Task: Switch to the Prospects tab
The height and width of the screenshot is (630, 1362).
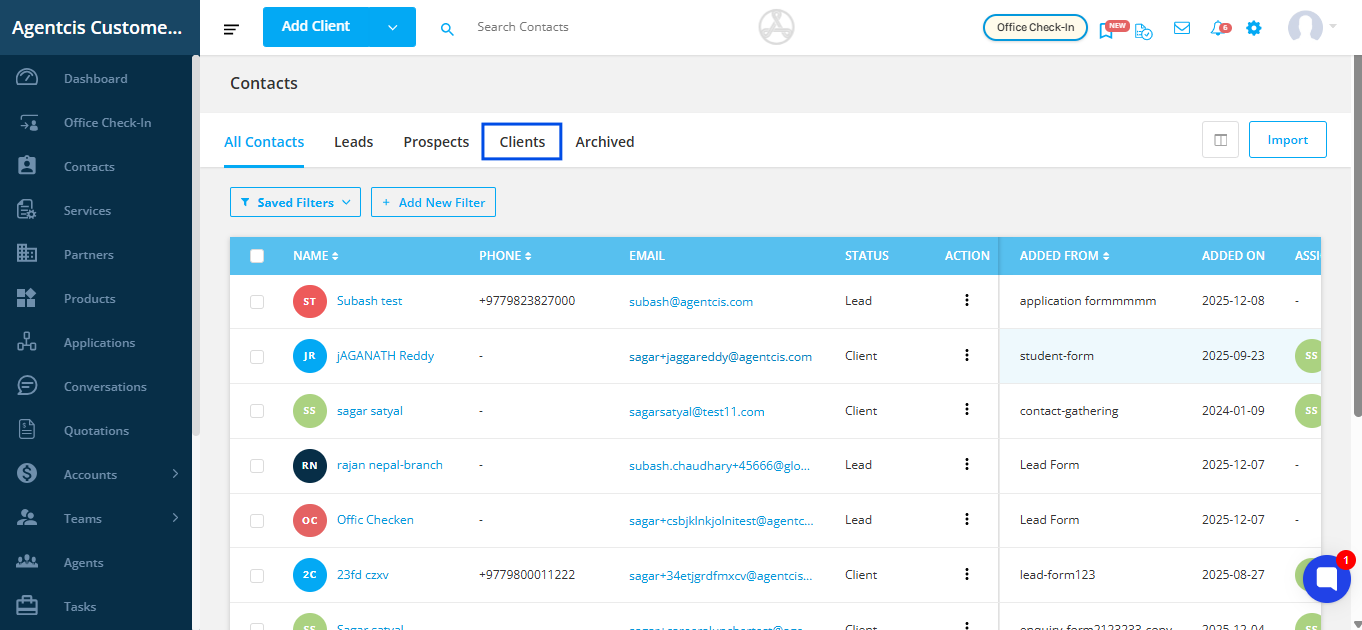Action: coord(436,142)
